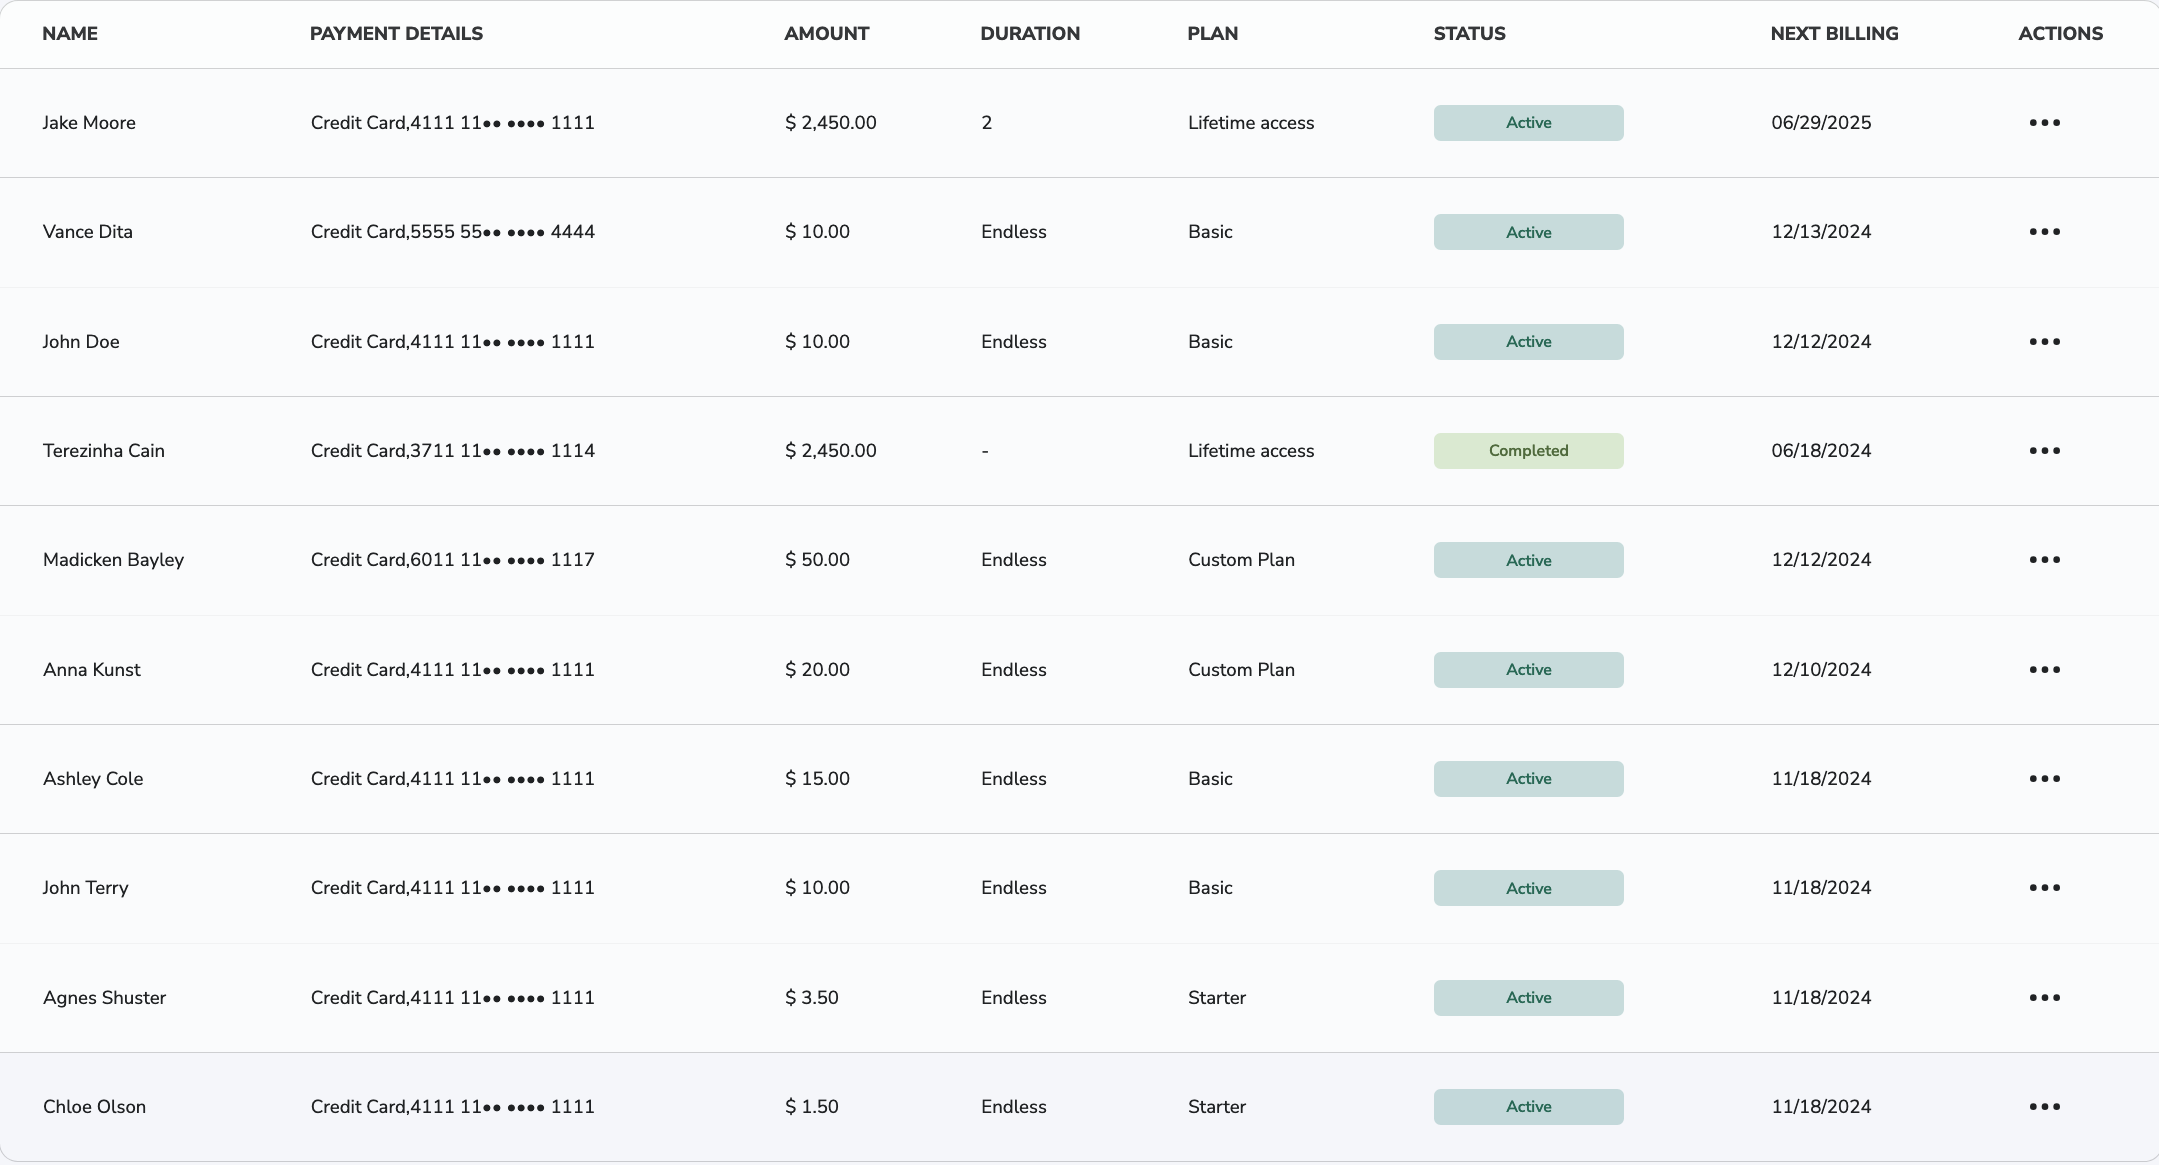Click the Active badge for Agnes Shuster
This screenshot has width=2160, height=1165.
point(1528,997)
